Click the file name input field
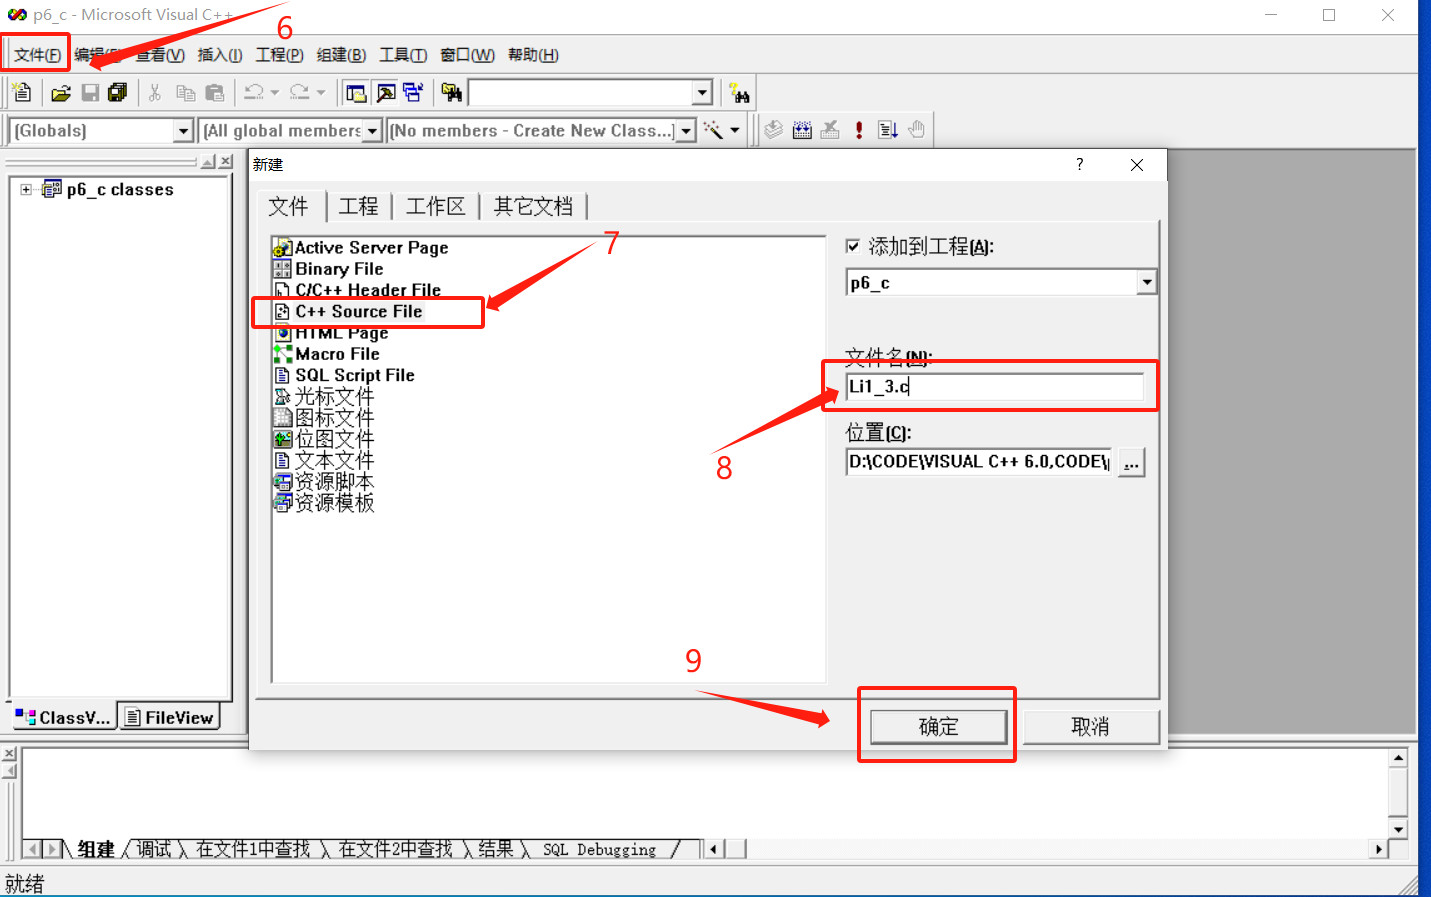1431x897 pixels. pos(994,387)
